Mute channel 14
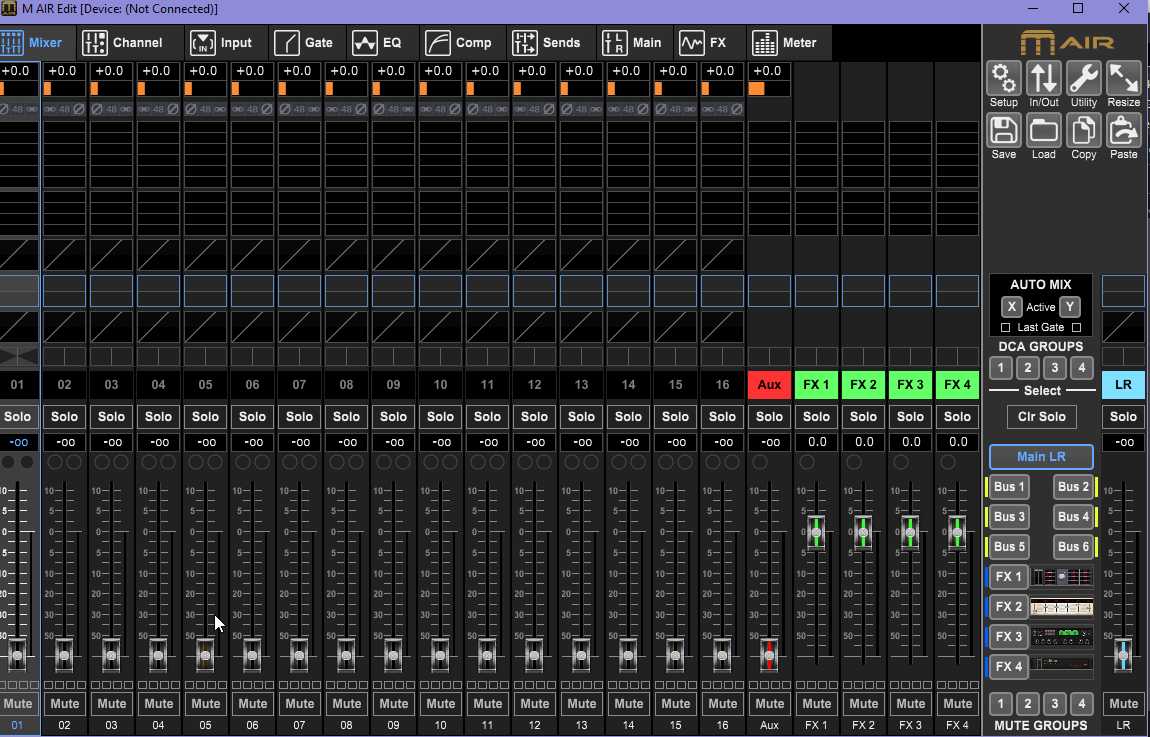Screen dimensions: 1150x737 point(629,704)
